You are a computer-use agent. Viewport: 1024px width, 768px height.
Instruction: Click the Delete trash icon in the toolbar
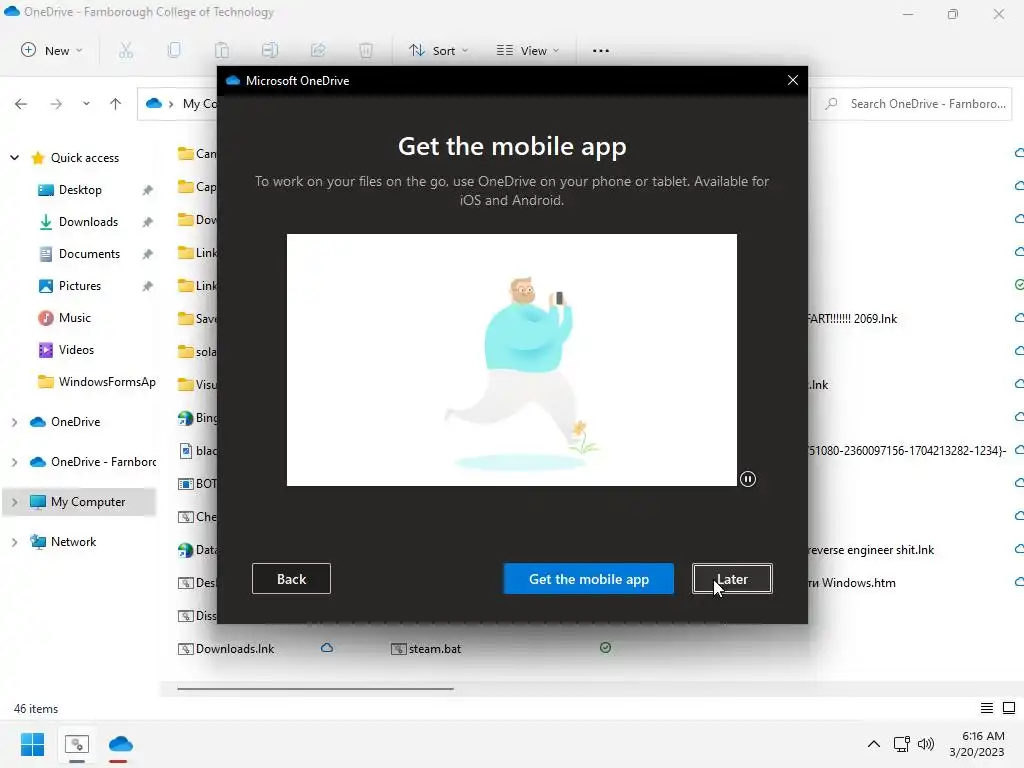click(366, 50)
